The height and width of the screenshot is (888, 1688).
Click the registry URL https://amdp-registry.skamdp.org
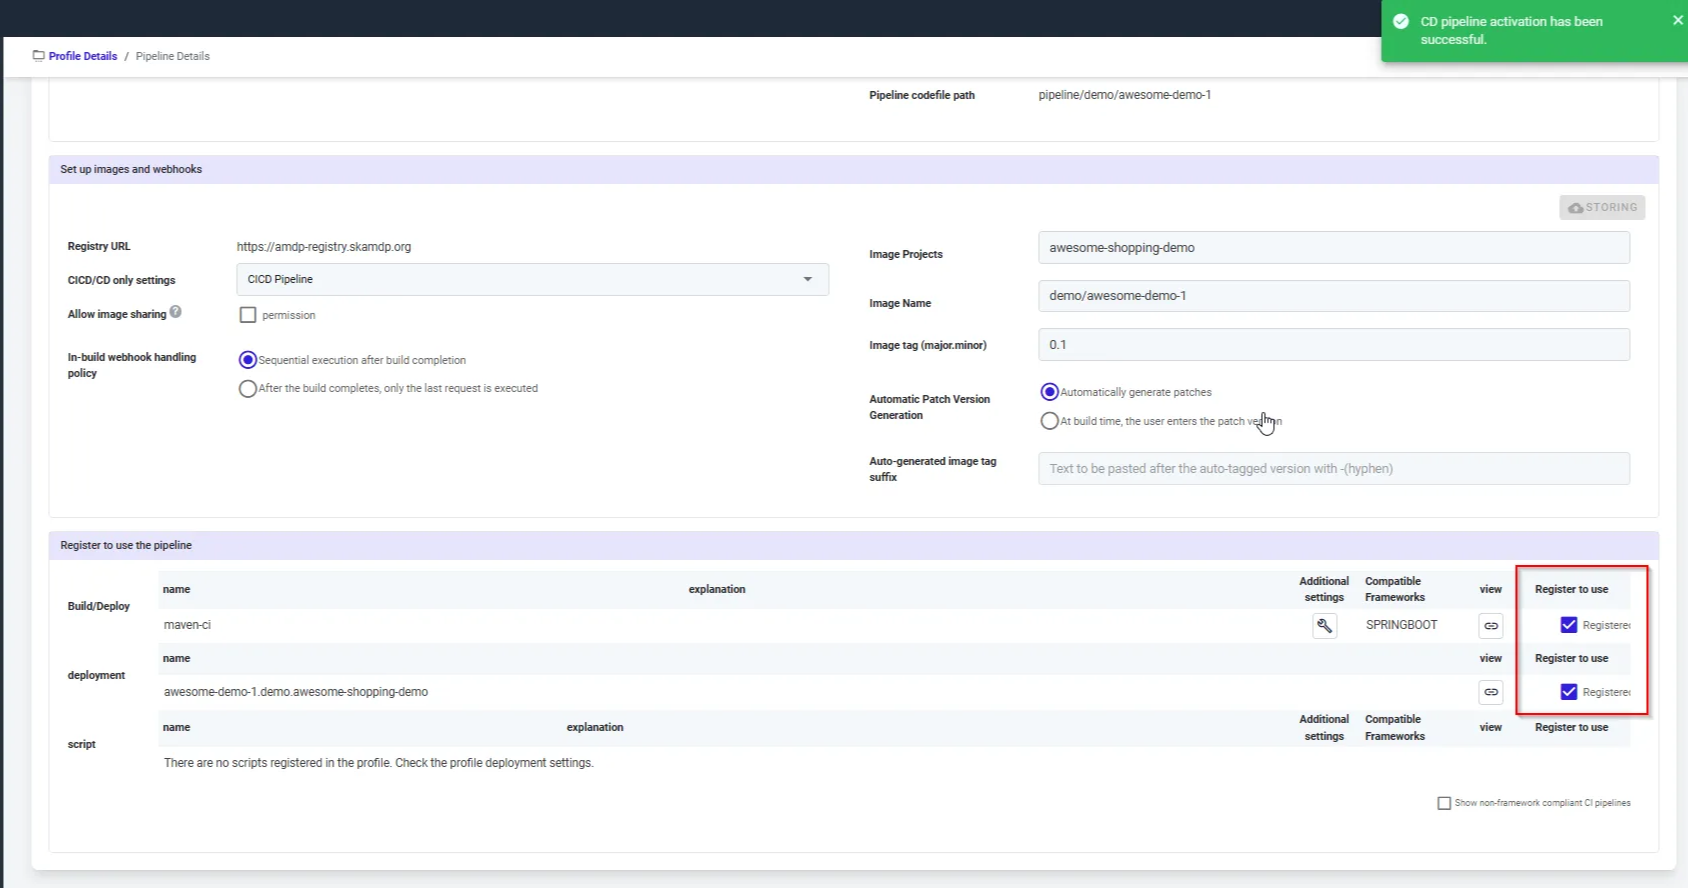coord(324,247)
